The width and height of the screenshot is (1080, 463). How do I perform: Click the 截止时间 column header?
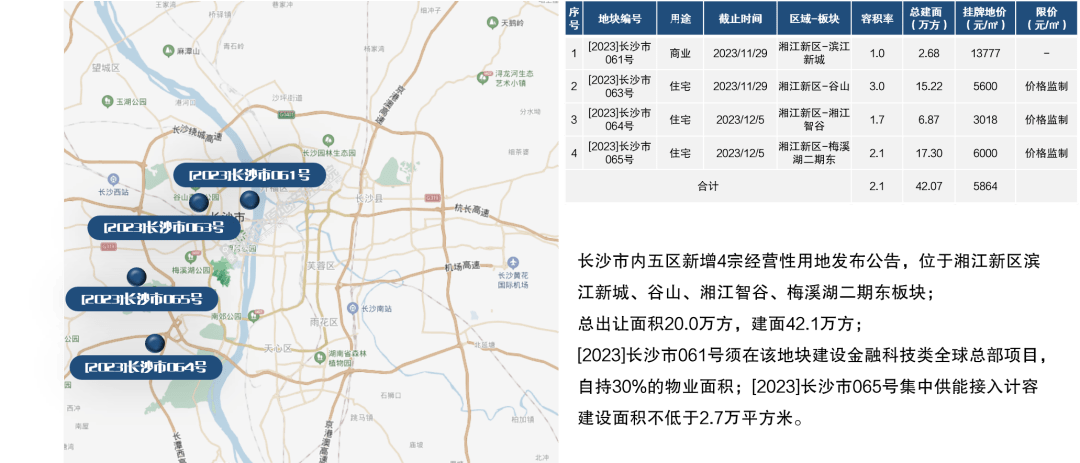click(739, 19)
